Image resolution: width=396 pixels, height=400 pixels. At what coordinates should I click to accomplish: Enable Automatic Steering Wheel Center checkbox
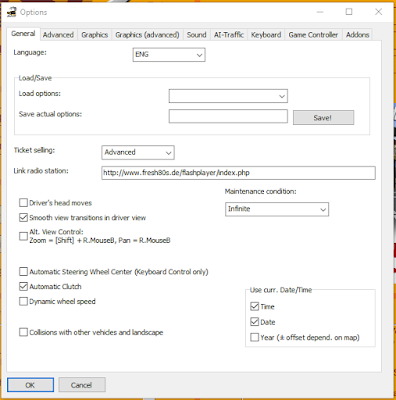(x=23, y=272)
